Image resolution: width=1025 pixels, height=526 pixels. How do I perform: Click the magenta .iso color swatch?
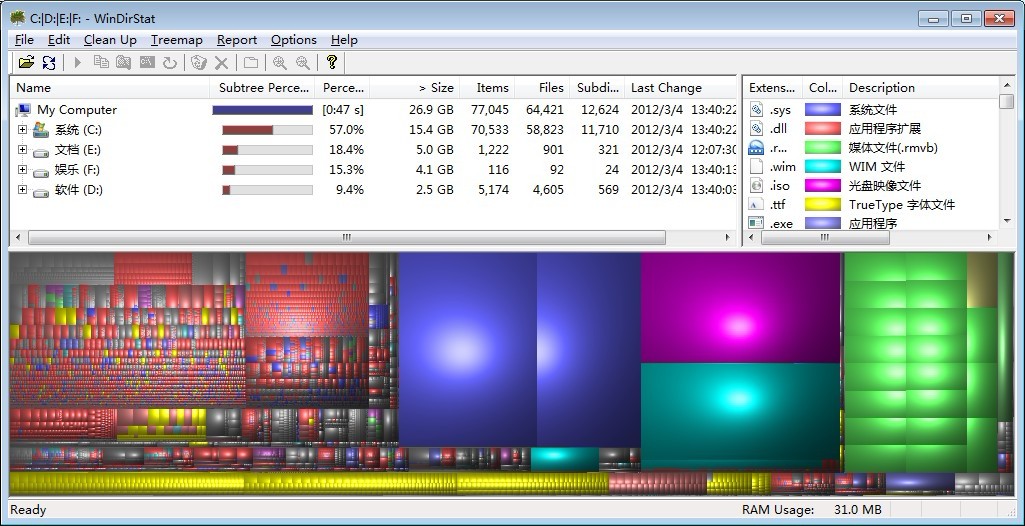pyautogui.click(x=823, y=186)
